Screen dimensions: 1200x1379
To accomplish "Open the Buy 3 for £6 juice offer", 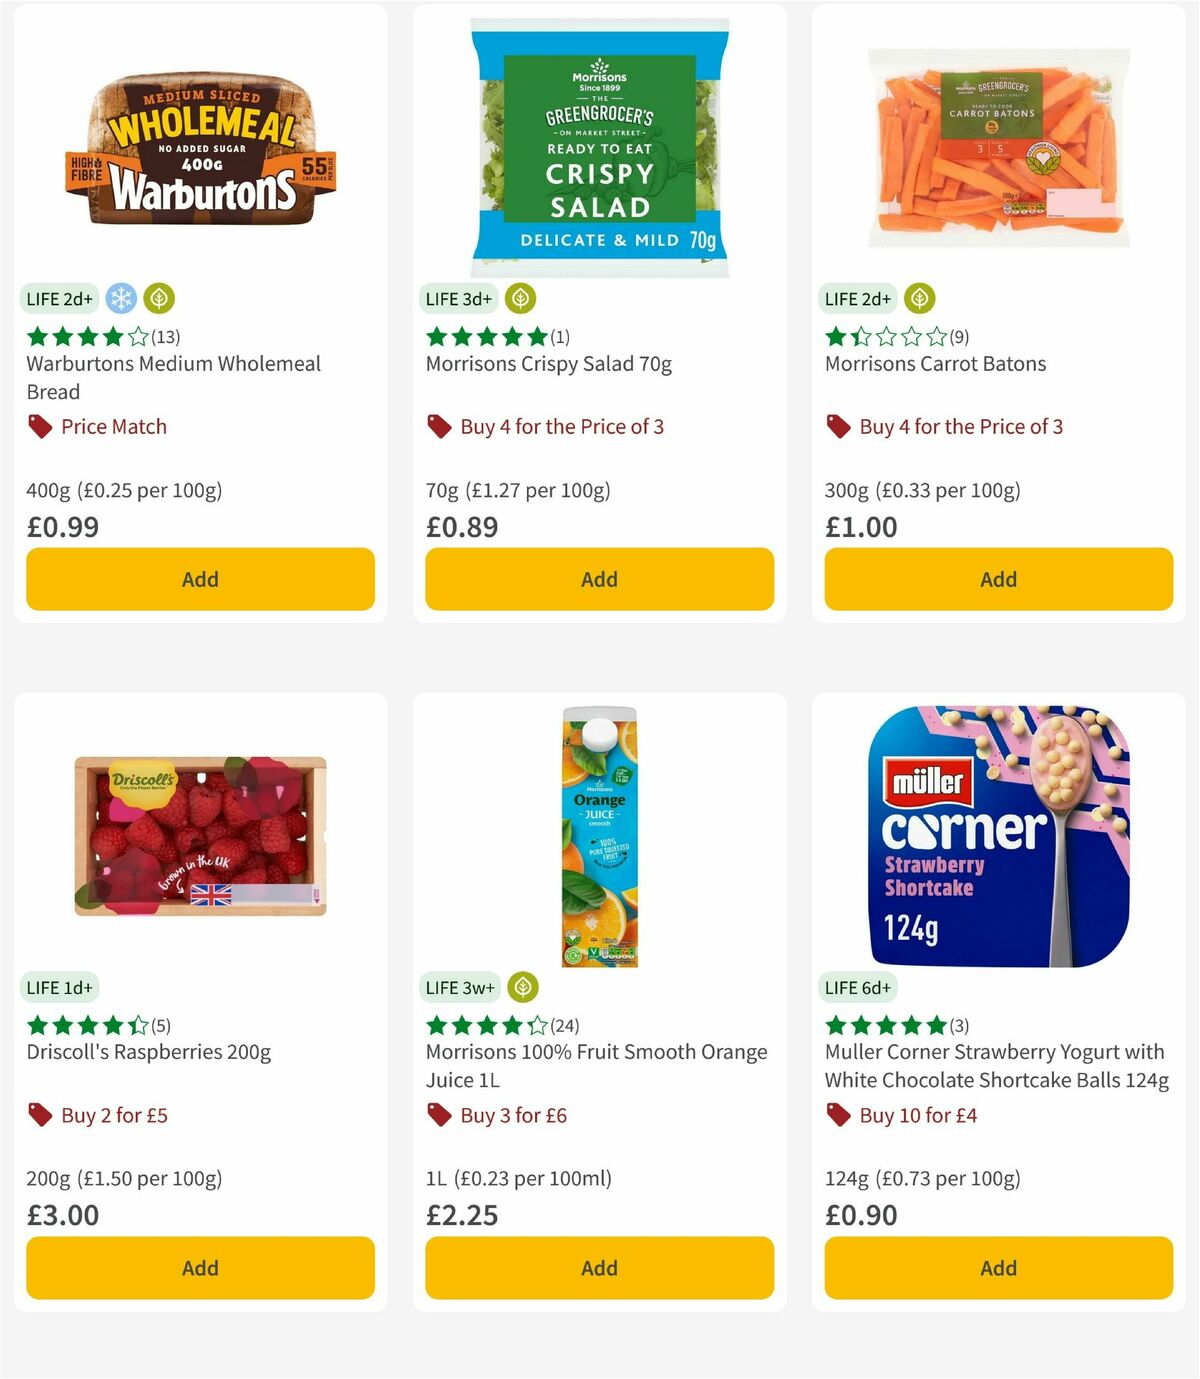I will tap(512, 1115).
